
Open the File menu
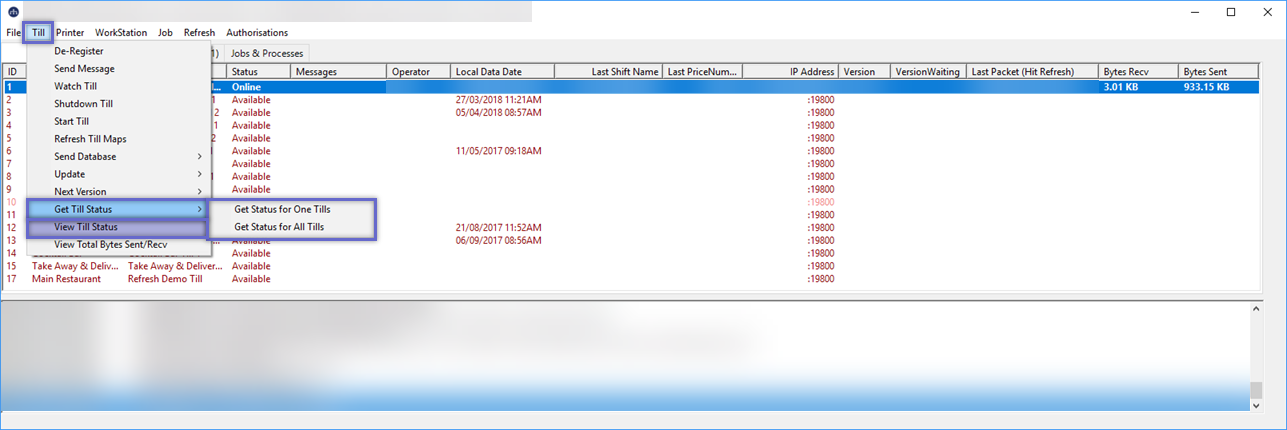tap(13, 33)
